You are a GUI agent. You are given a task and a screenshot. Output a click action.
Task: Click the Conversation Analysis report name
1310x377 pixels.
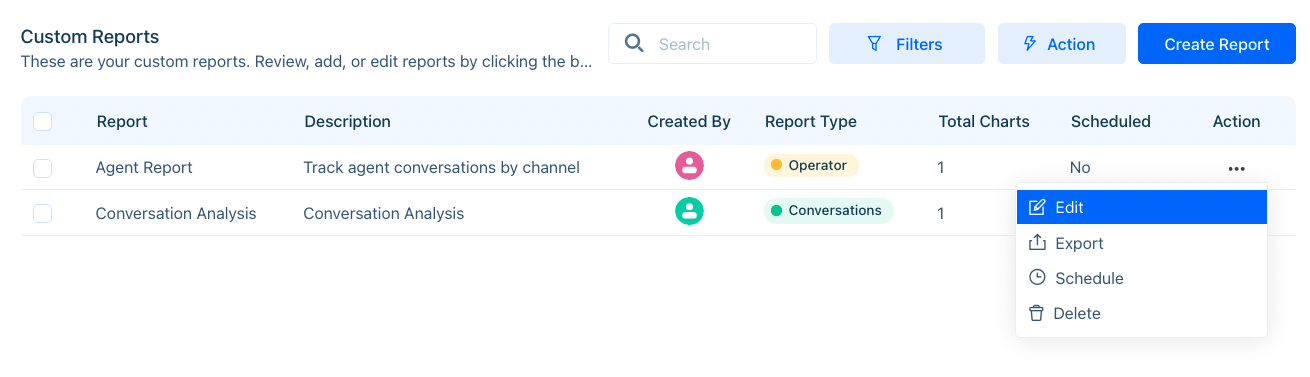coord(176,213)
